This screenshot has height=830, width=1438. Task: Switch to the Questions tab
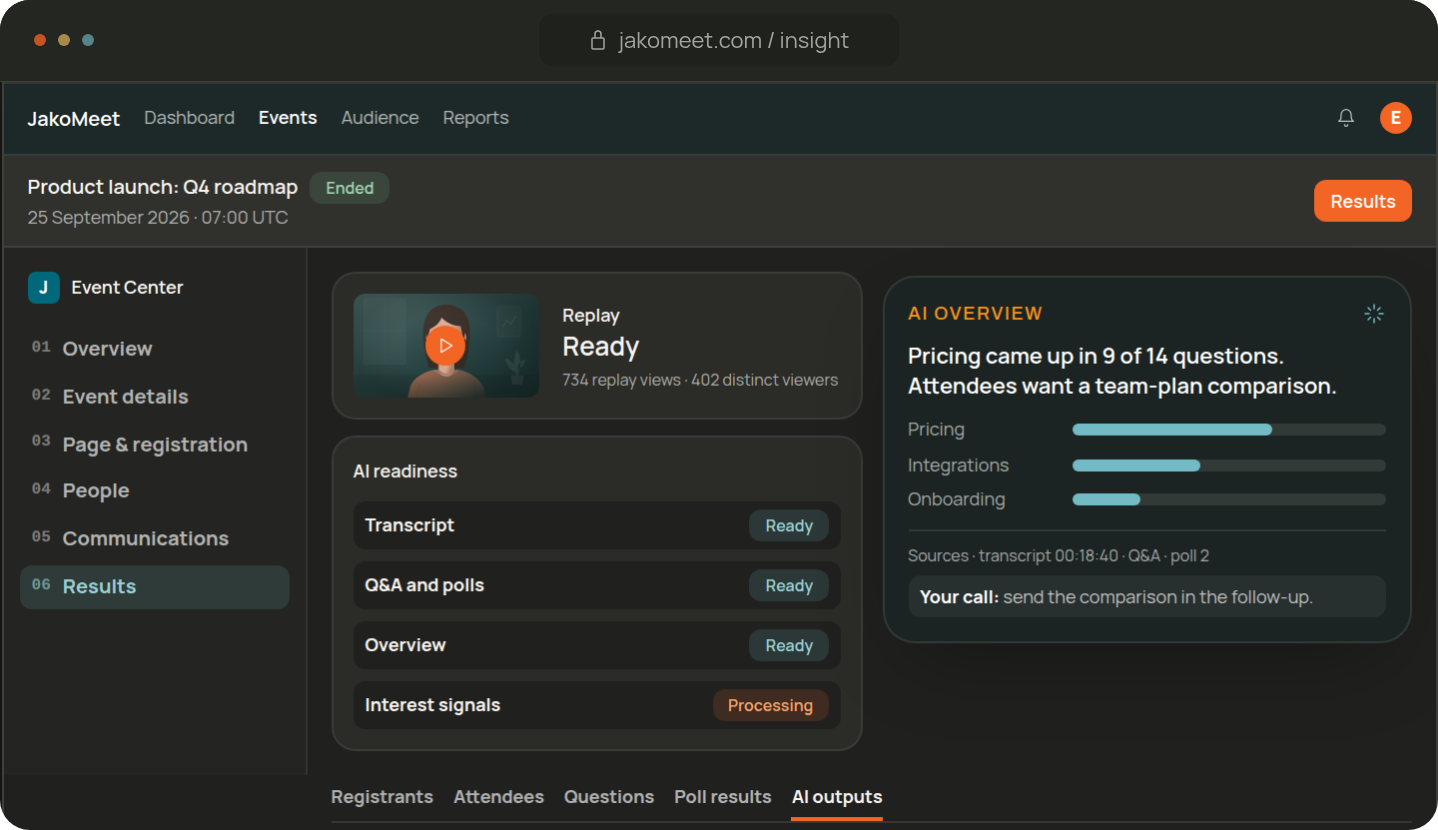[609, 797]
